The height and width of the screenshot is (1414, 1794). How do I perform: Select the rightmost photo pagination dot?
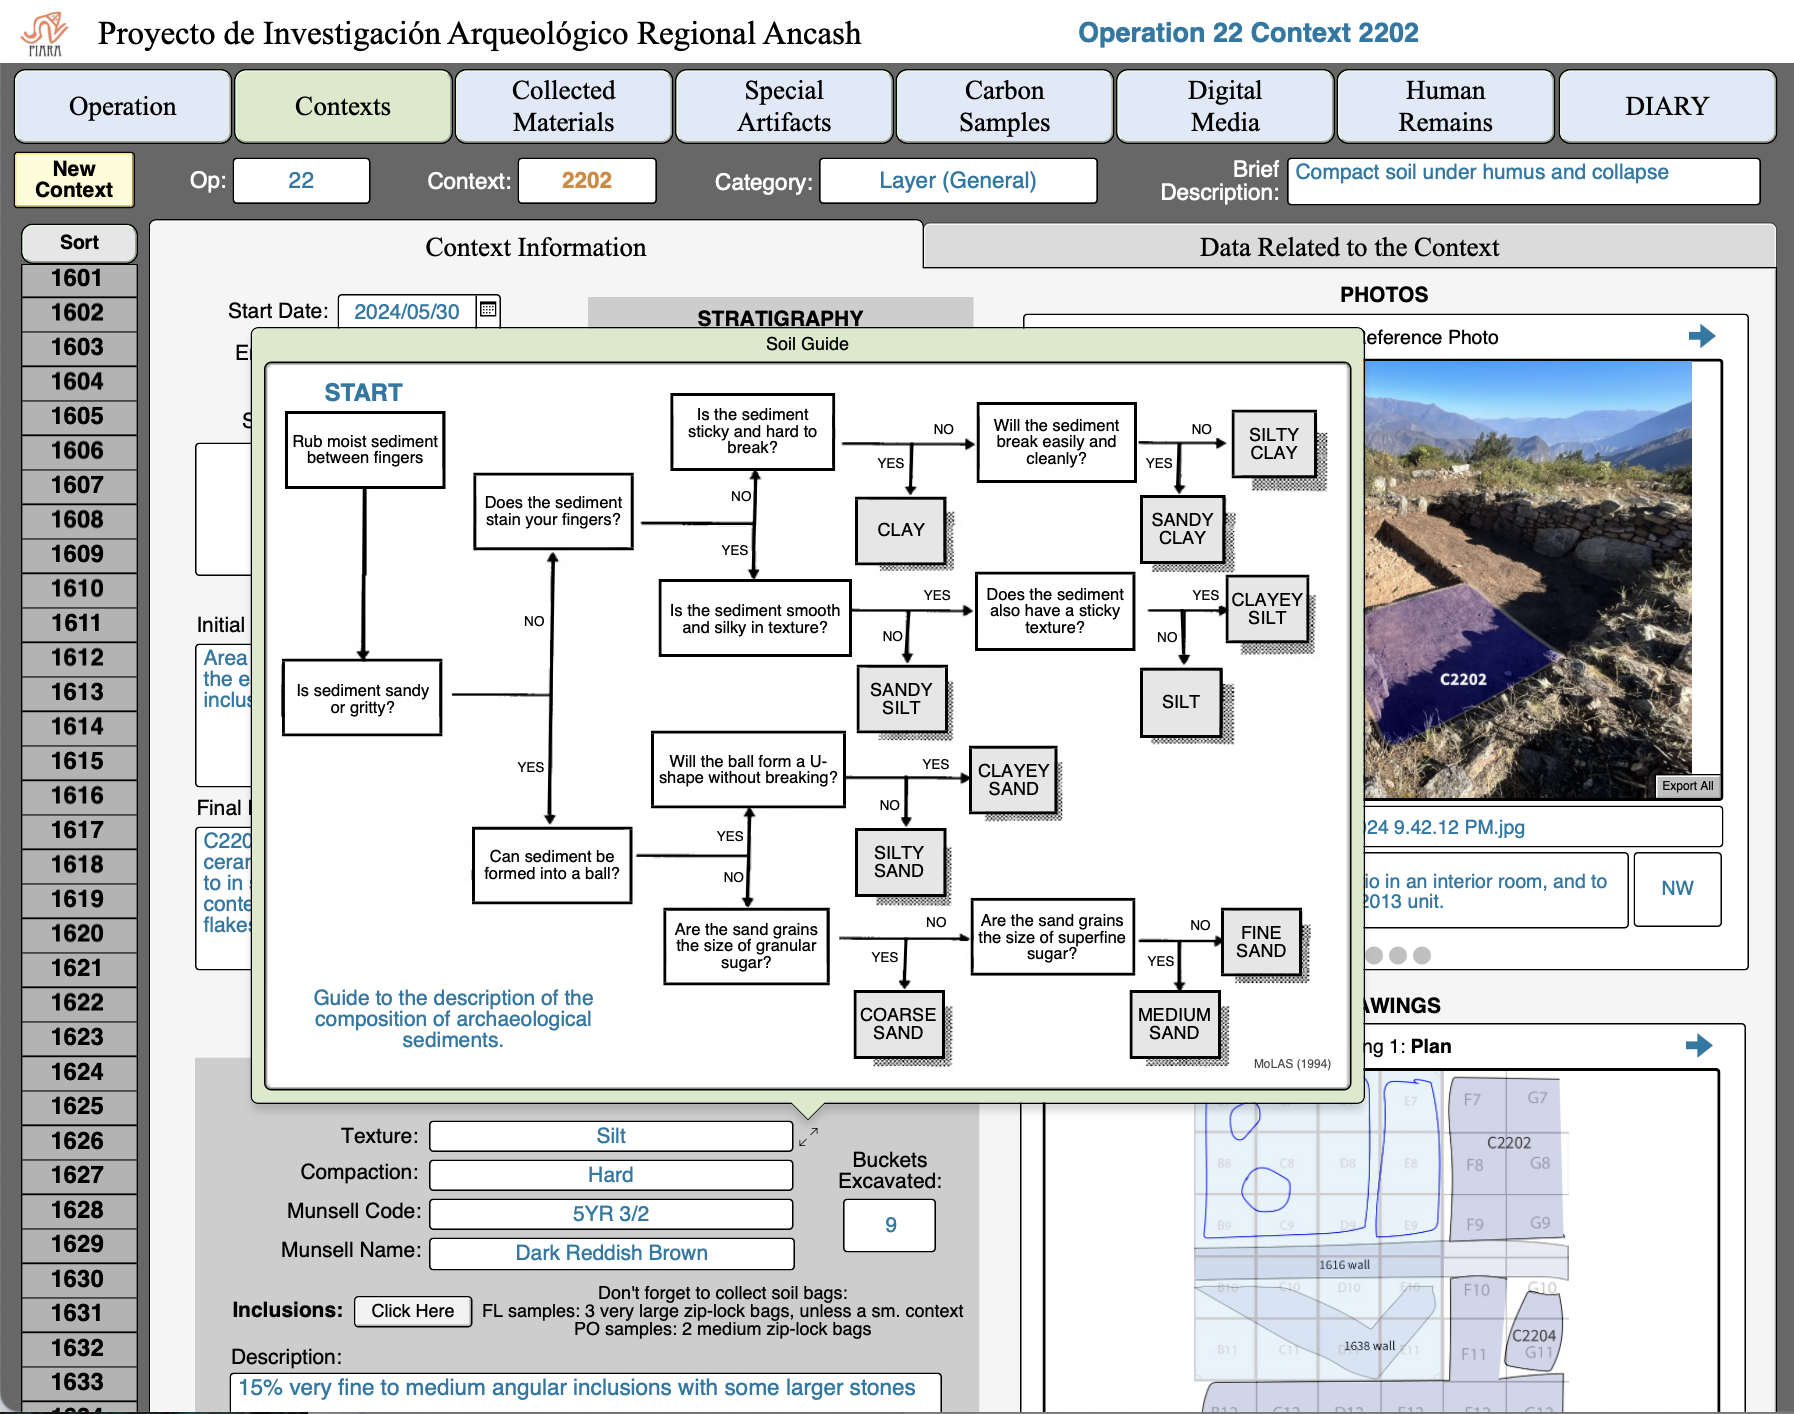click(1422, 955)
